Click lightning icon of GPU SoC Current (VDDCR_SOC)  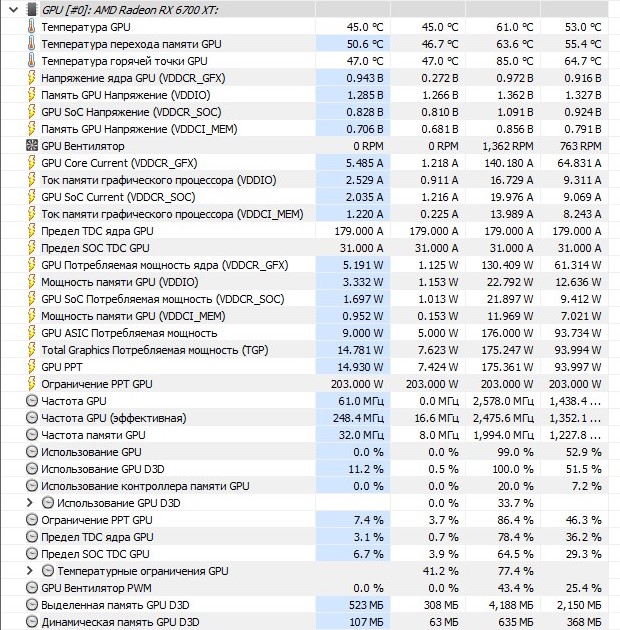click(x=31, y=197)
